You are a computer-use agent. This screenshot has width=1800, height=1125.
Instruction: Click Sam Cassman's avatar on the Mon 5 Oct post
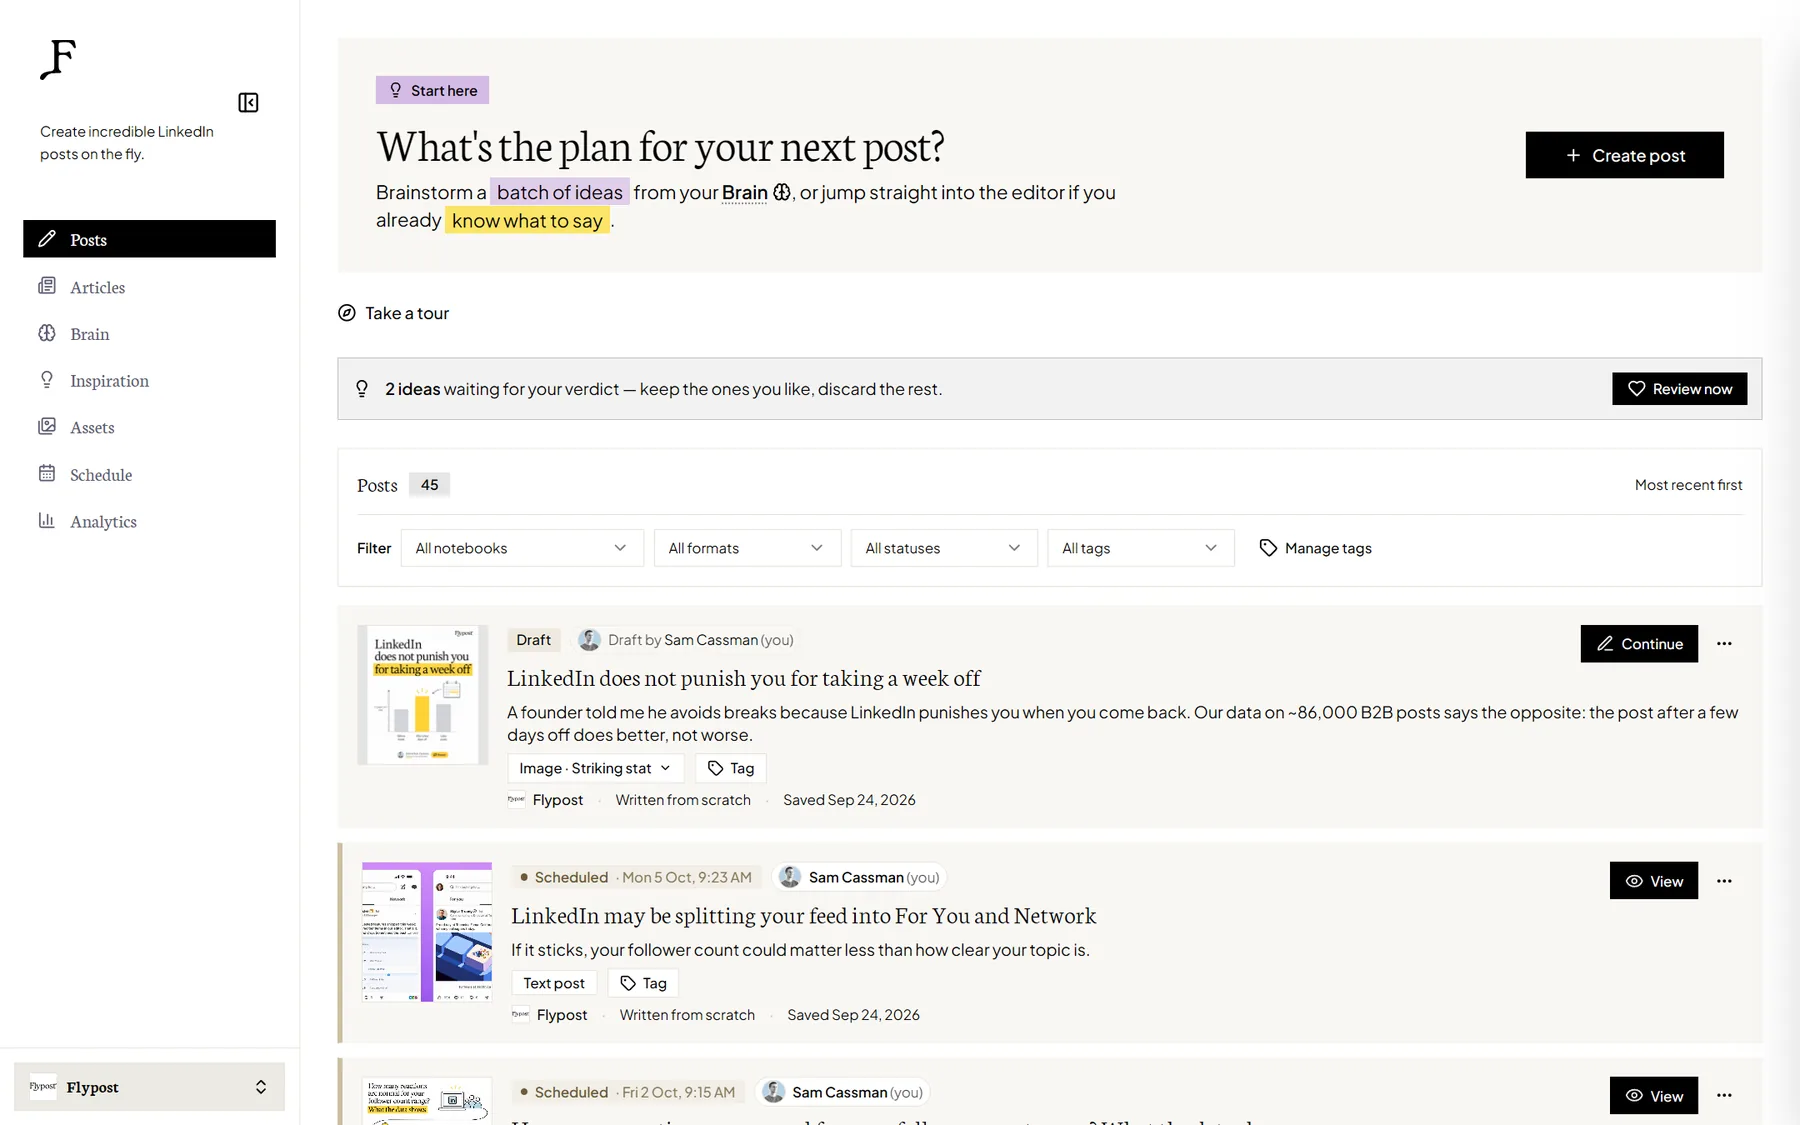pos(790,877)
